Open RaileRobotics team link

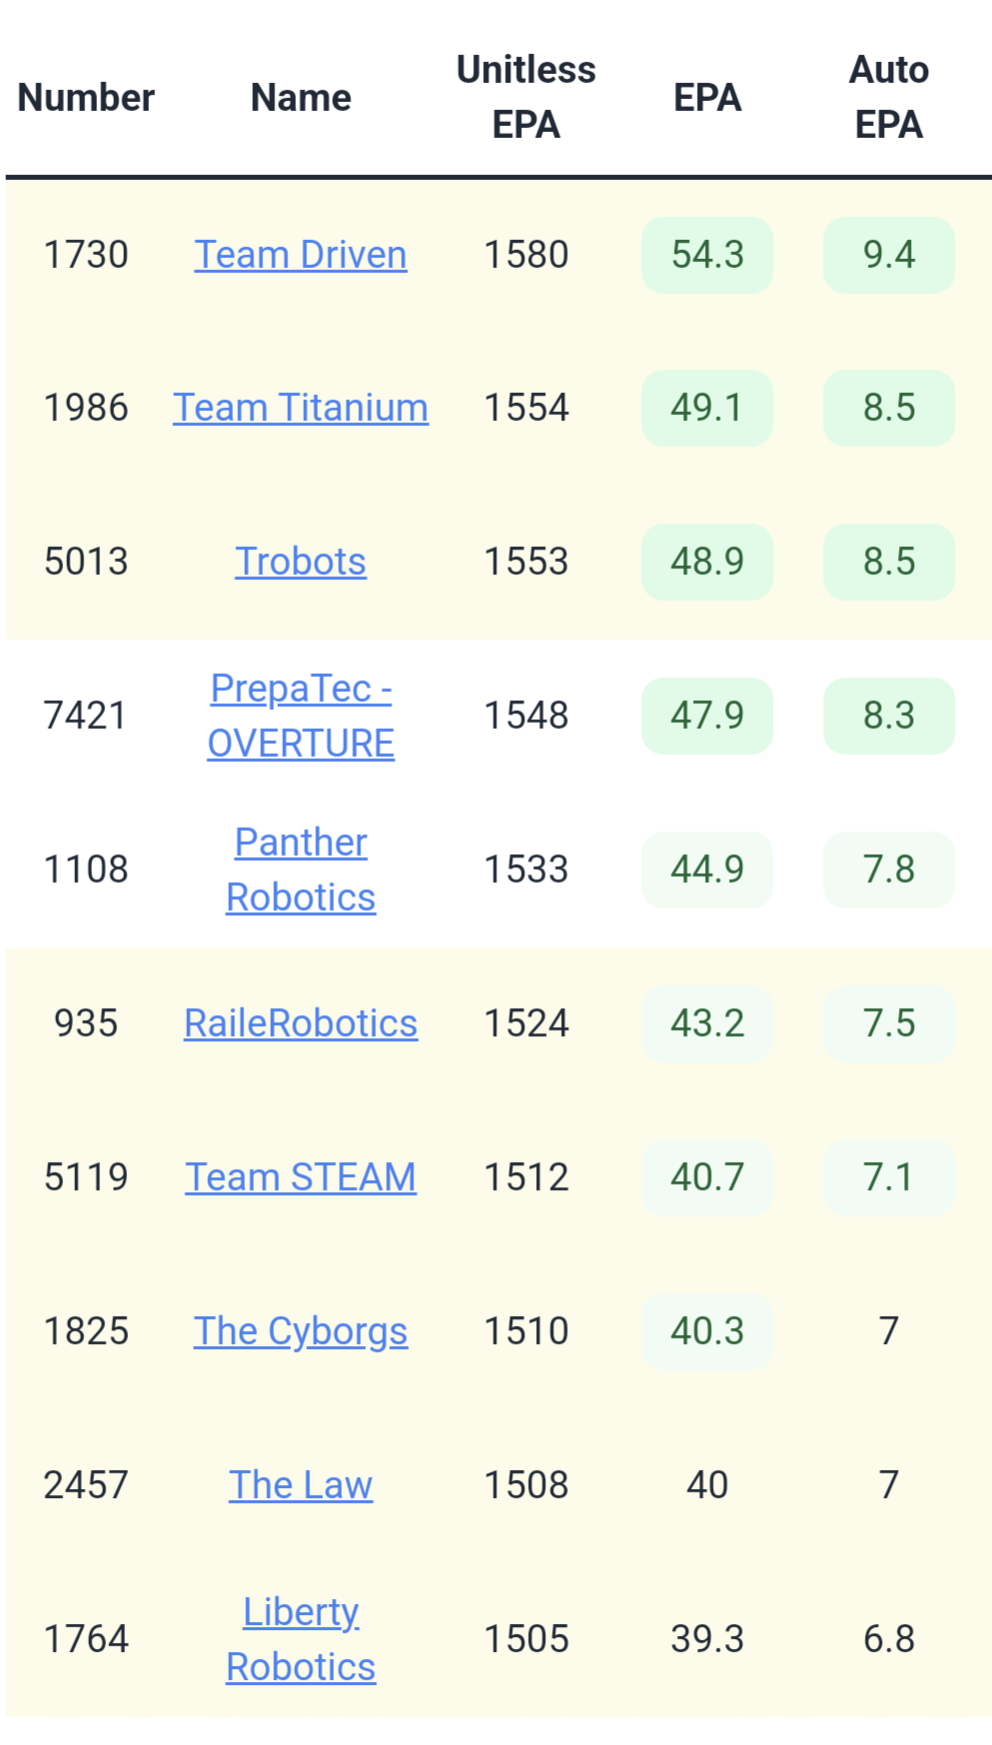300,1024
